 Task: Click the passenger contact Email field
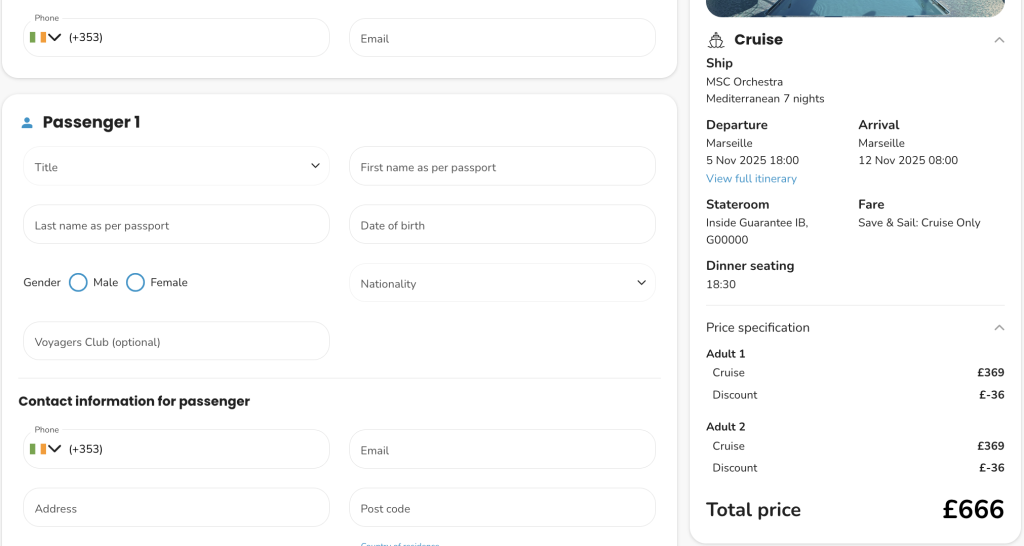(502, 449)
